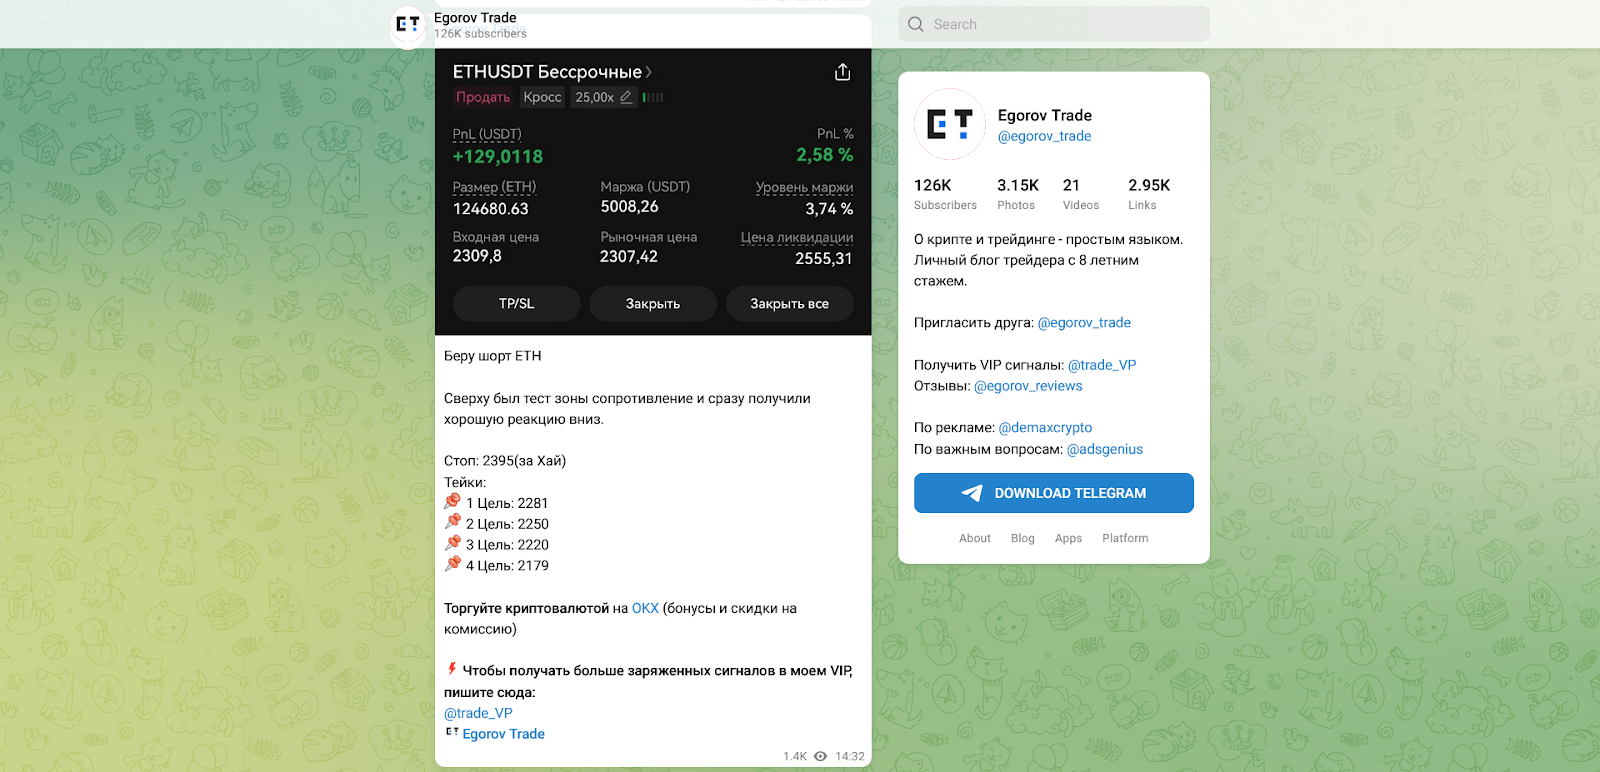
Task: Click the 126K subscribers header text
Action: [x=480, y=33]
